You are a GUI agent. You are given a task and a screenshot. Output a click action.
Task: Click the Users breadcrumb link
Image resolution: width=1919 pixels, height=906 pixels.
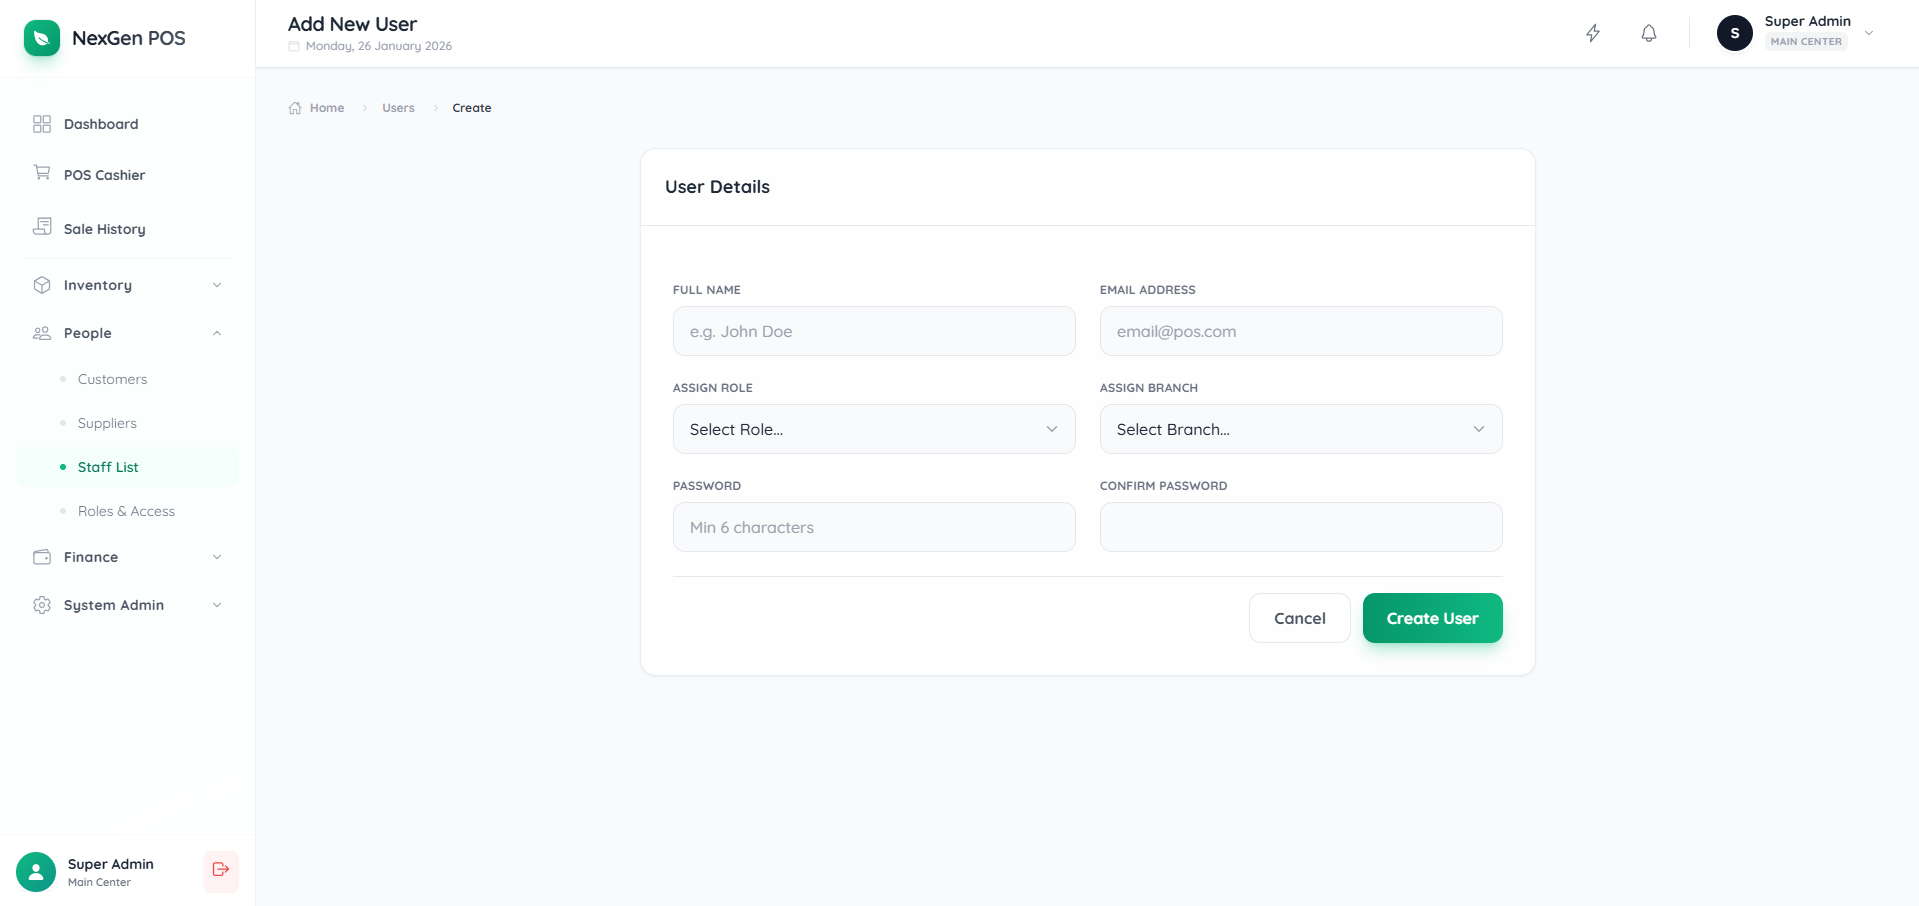398,107
